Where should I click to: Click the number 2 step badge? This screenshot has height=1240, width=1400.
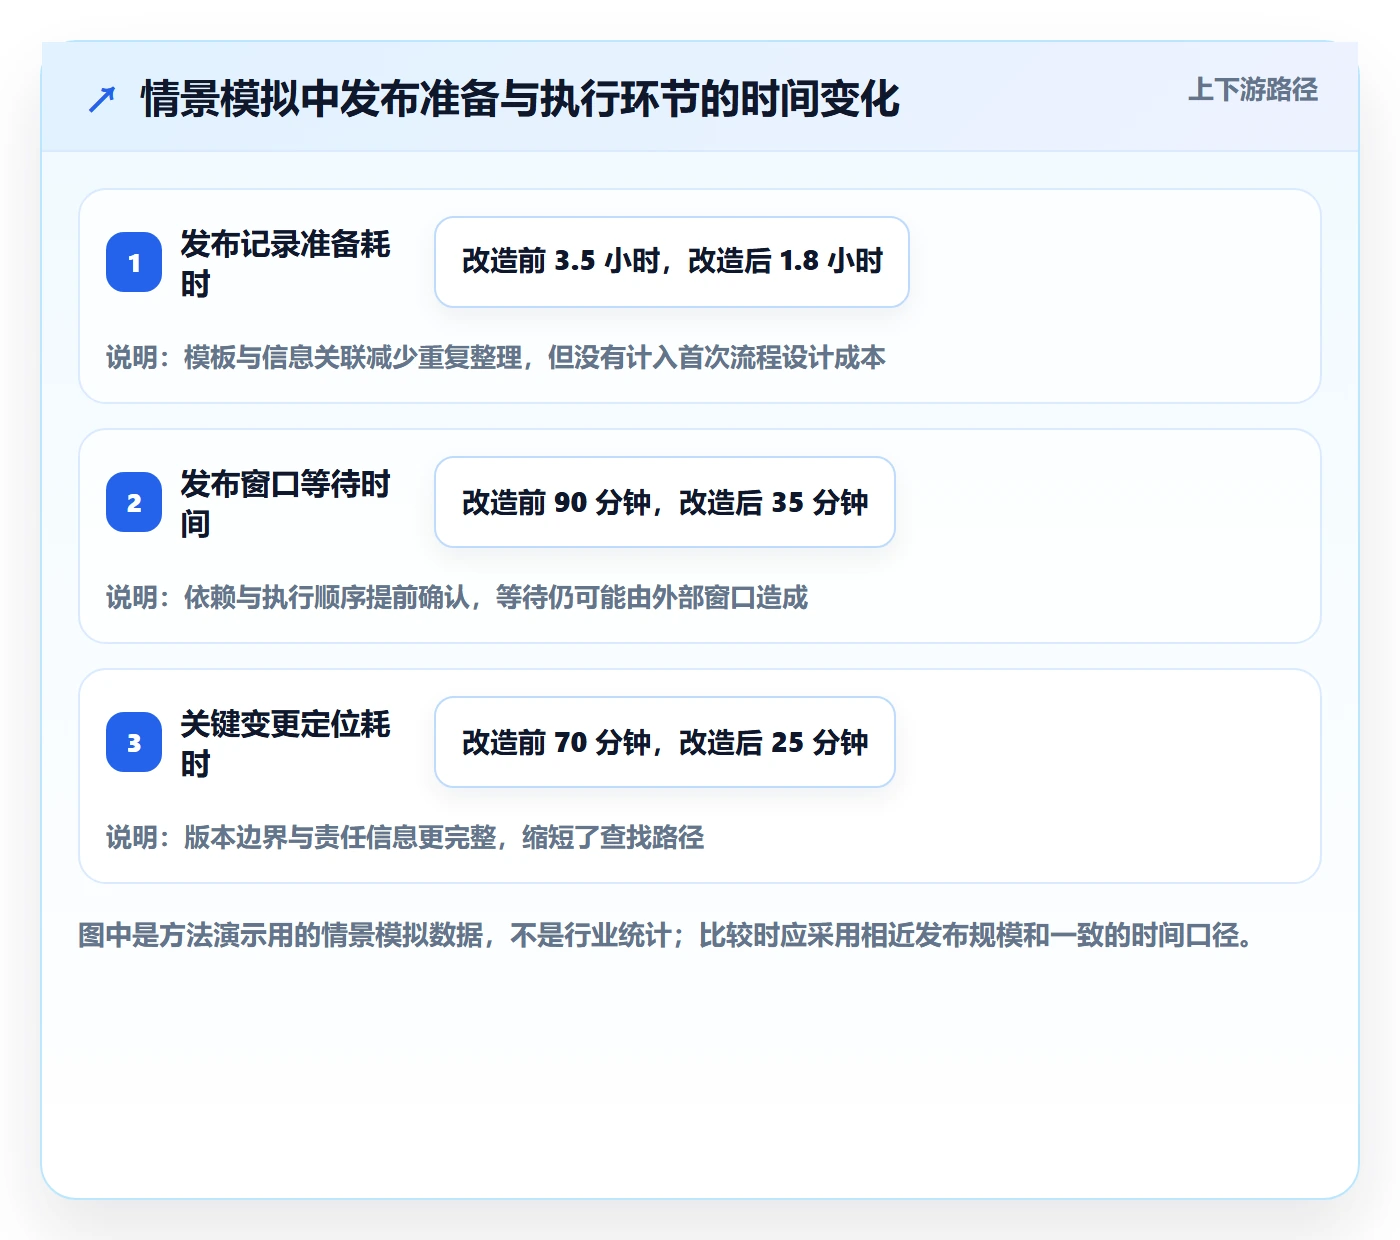pos(134,502)
